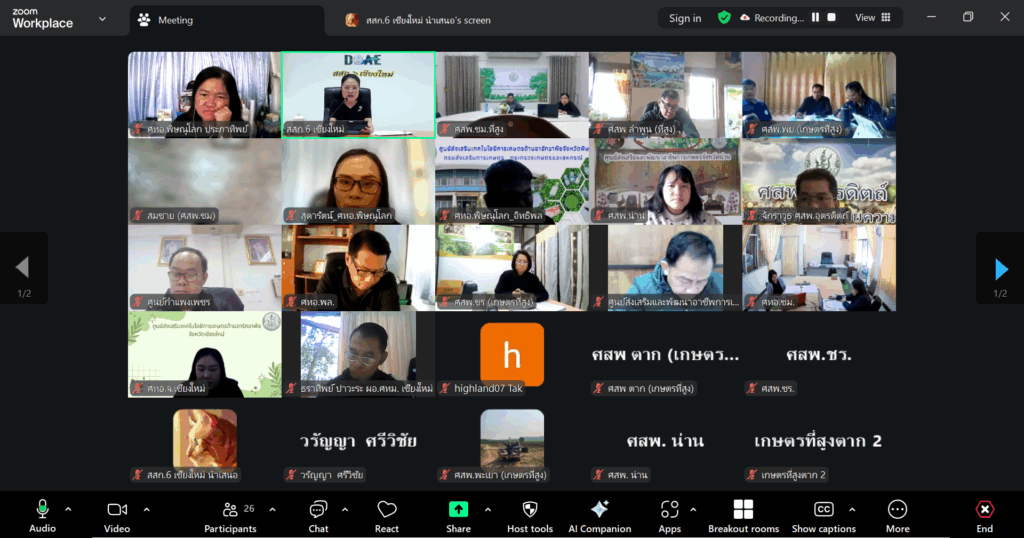Toggle Show captions
Screen dimensions: 1024x538
823,514
